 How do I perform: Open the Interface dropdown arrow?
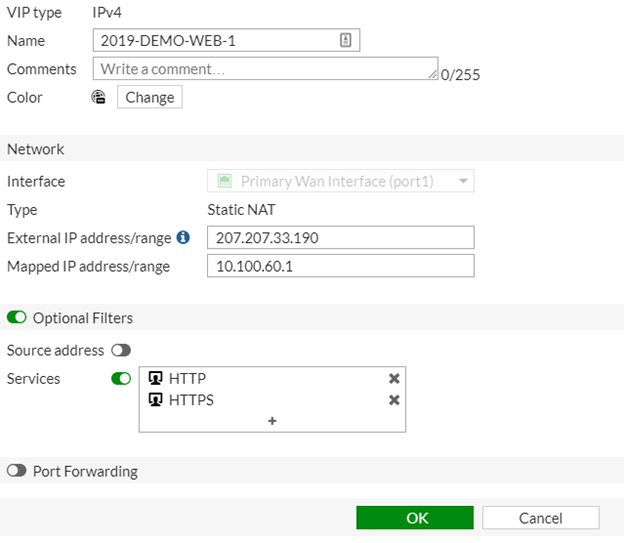[x=463, y=181]
